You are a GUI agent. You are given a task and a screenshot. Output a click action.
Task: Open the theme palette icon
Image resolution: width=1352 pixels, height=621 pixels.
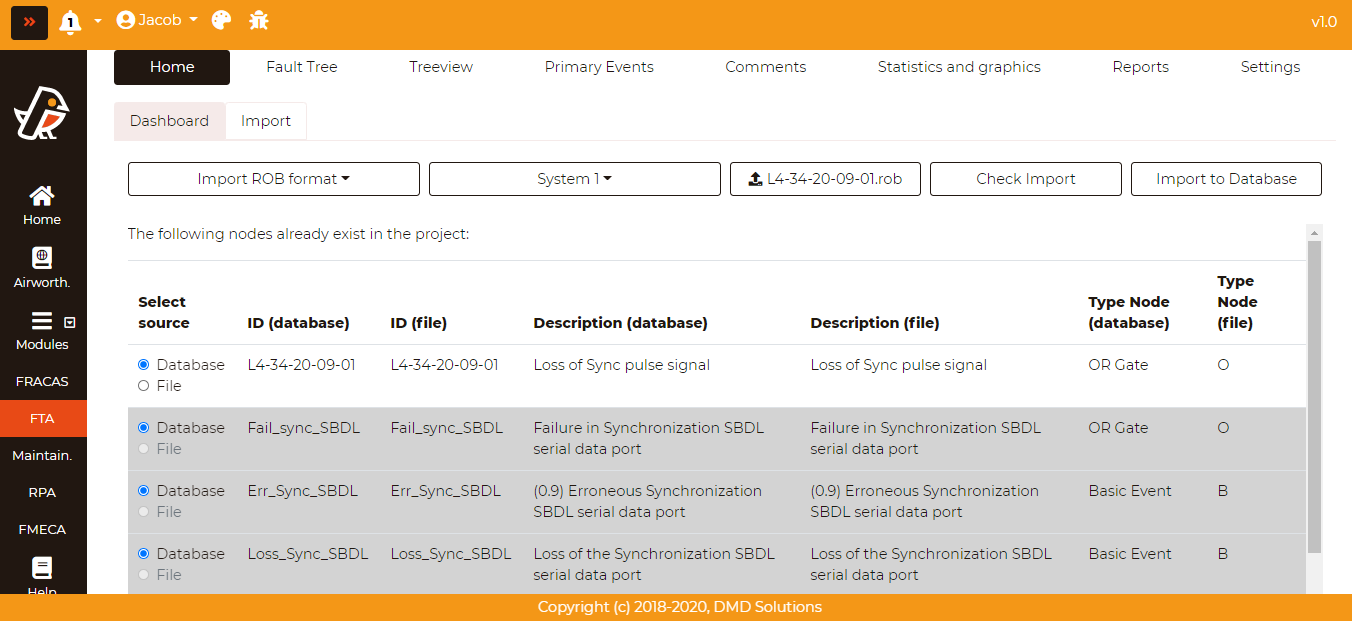point(222,20)
